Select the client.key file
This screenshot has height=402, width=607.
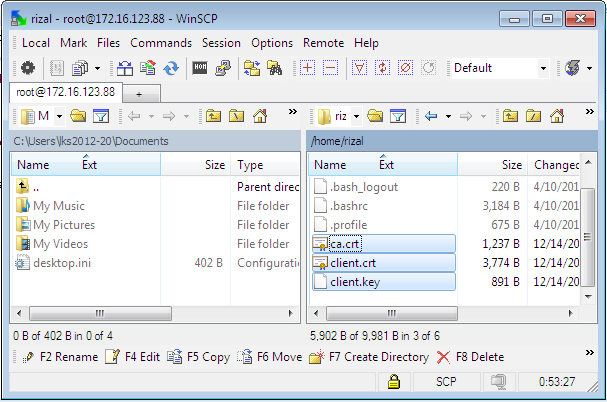pyautogui.click(x=384, y=282)
